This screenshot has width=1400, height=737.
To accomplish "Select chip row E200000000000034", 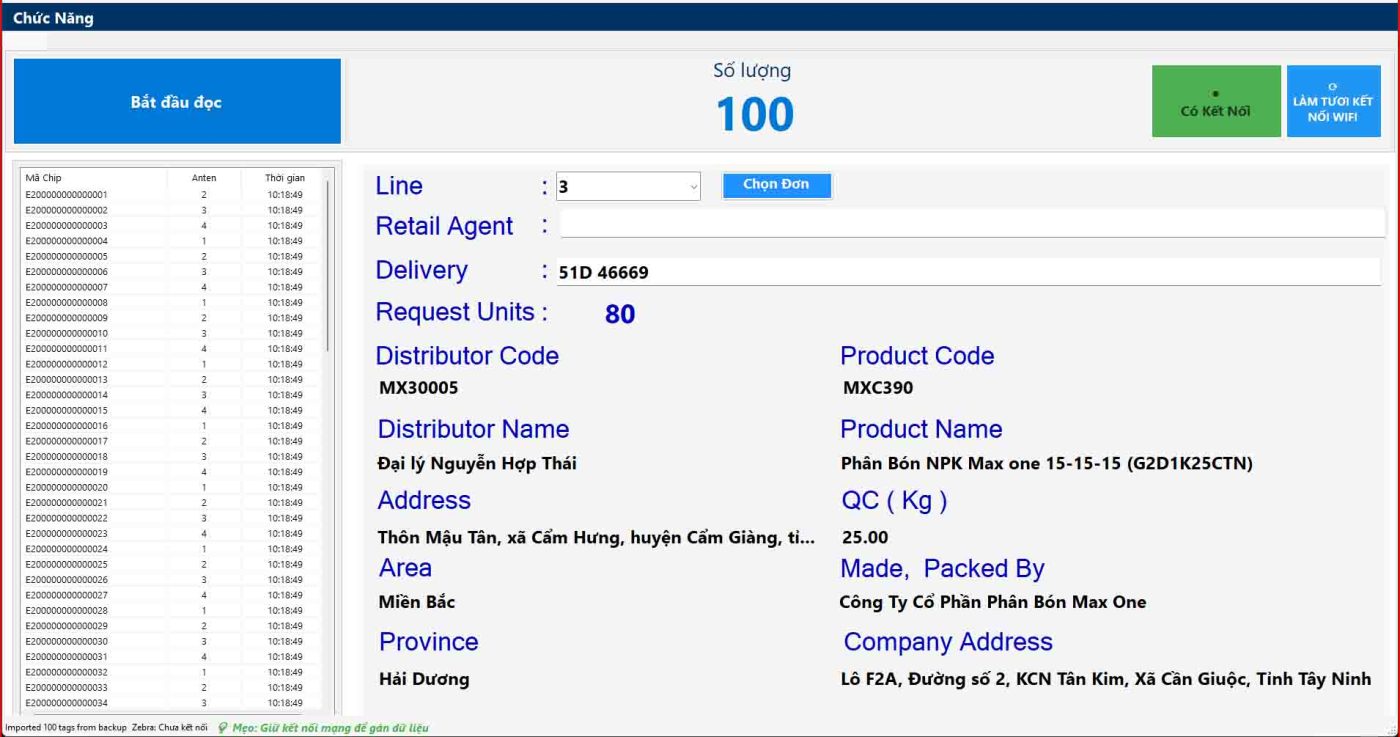I will pyautogui.click(x=66, y=703).
